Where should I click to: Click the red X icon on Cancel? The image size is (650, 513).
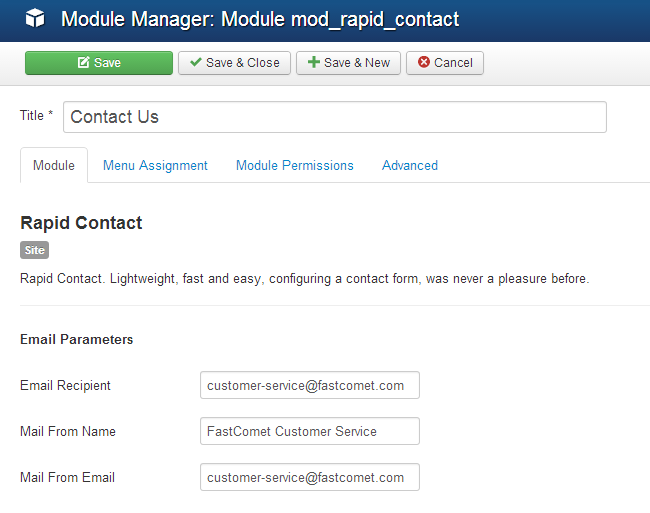423,63
